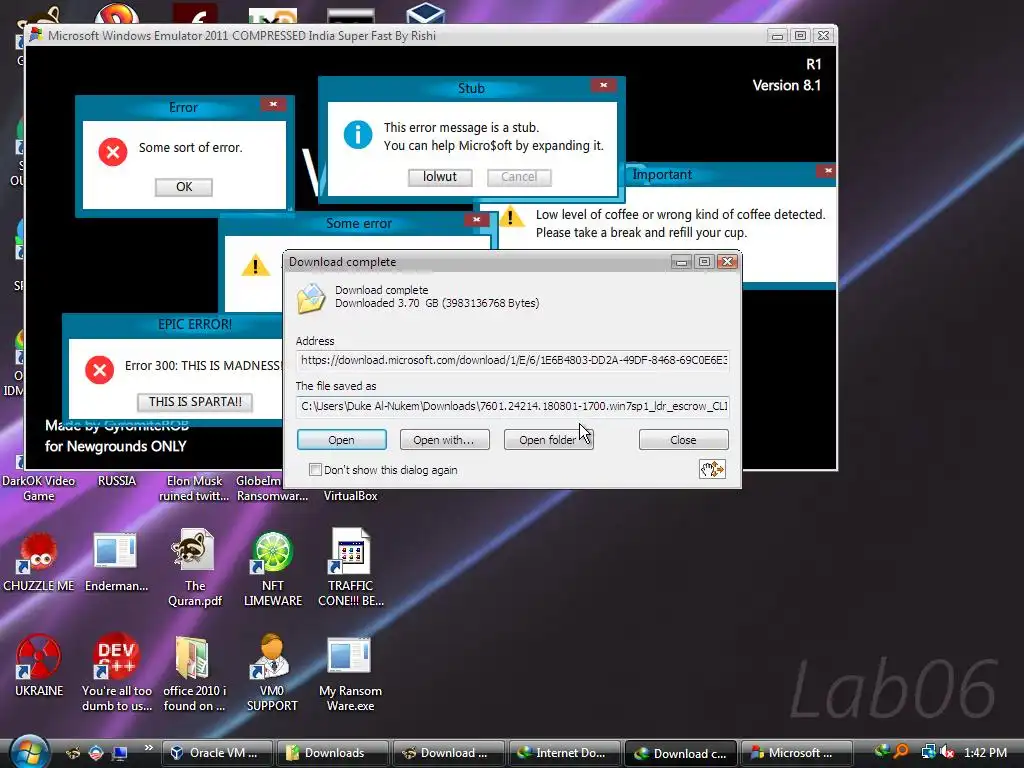Click the red X icon in EPIC ERROR dialog
The height and width of the screenshot is (768, 1024).
click(99, 370)
